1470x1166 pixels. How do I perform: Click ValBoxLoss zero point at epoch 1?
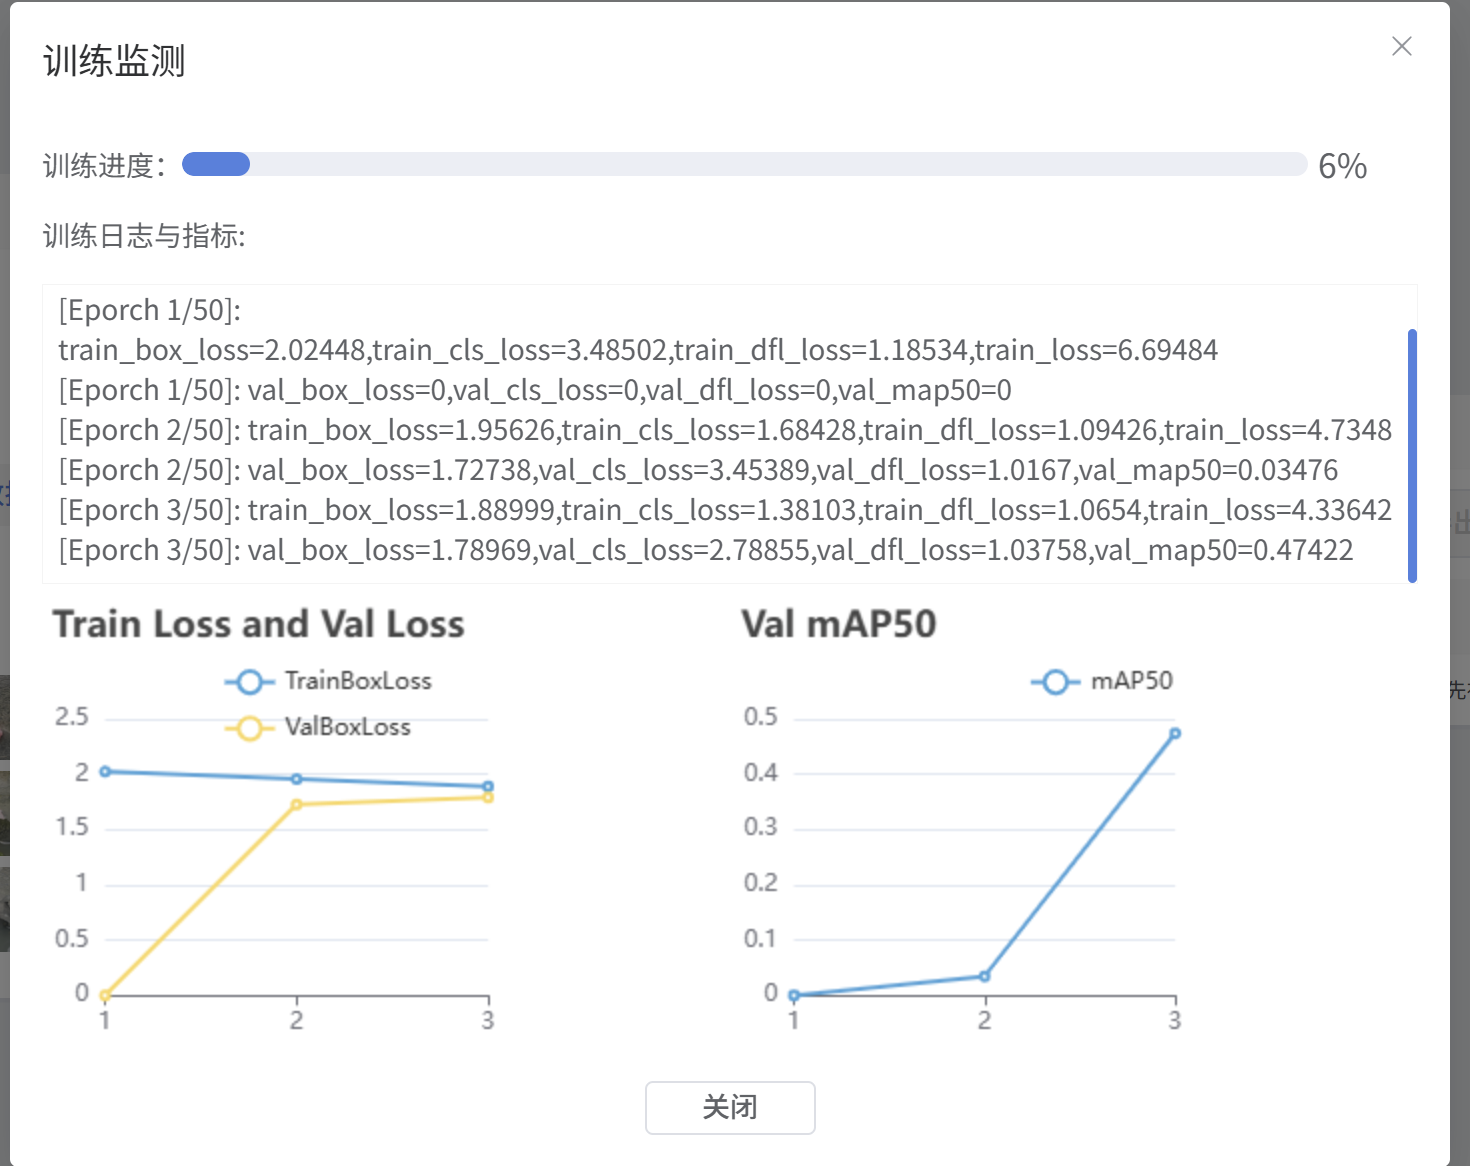click(x=105, y=995)
